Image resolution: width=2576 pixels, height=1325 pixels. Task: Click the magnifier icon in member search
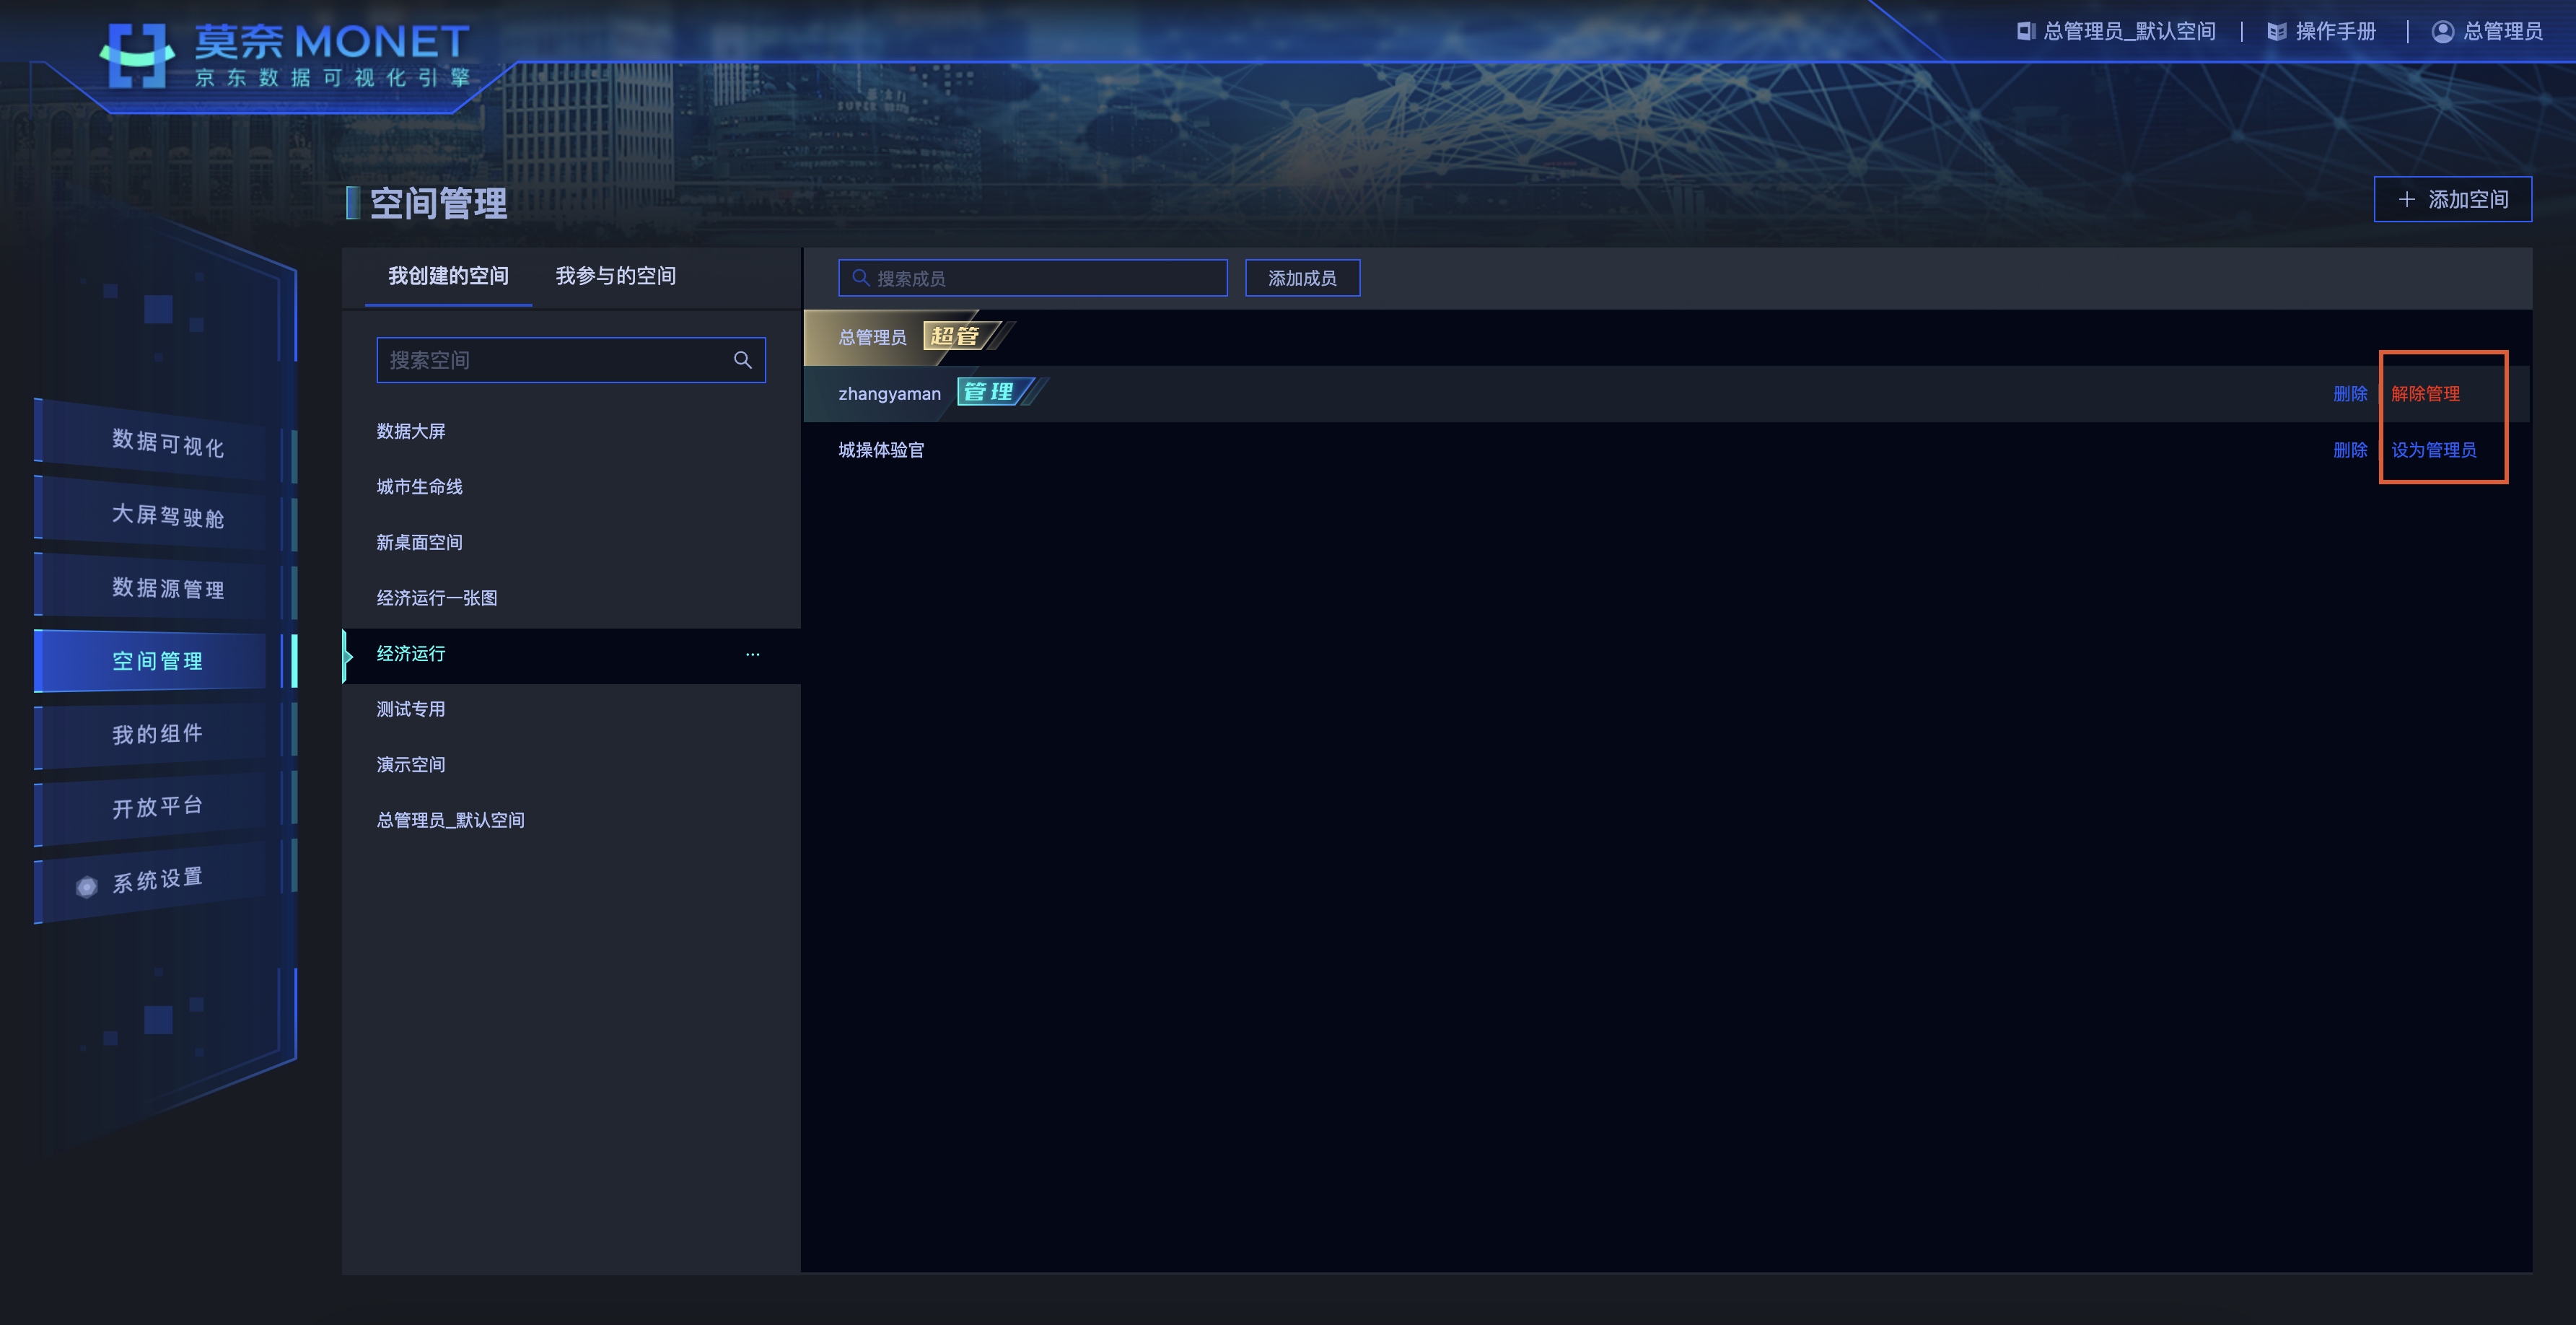(860, 278)
